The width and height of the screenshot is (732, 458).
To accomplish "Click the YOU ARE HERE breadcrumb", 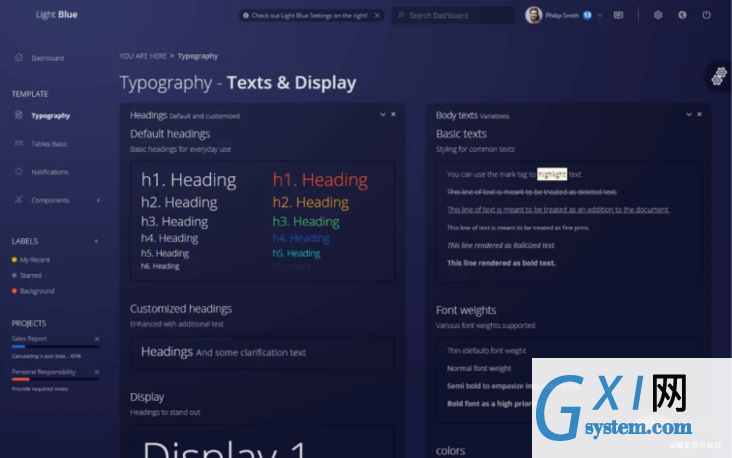I will (143, 56).
